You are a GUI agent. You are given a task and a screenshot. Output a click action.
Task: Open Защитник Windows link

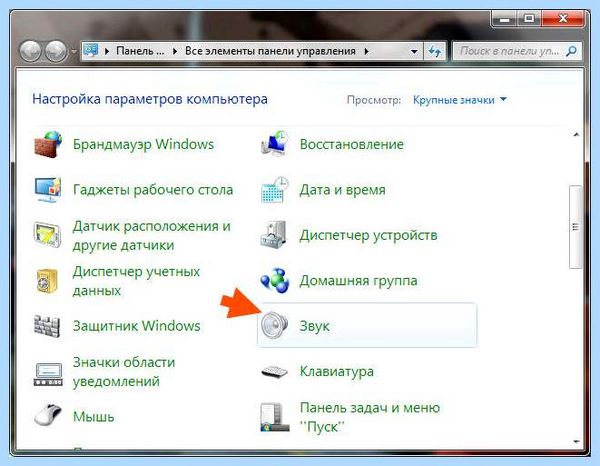point(137,326)
